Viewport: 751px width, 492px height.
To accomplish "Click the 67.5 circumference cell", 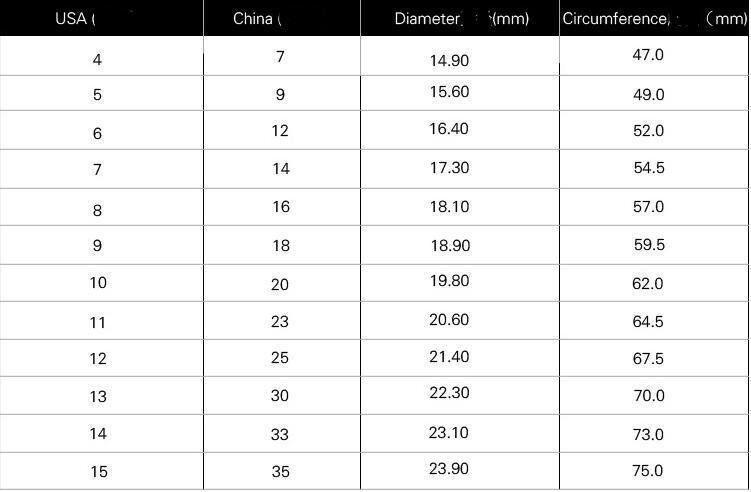I will click(x=648, y=359).
